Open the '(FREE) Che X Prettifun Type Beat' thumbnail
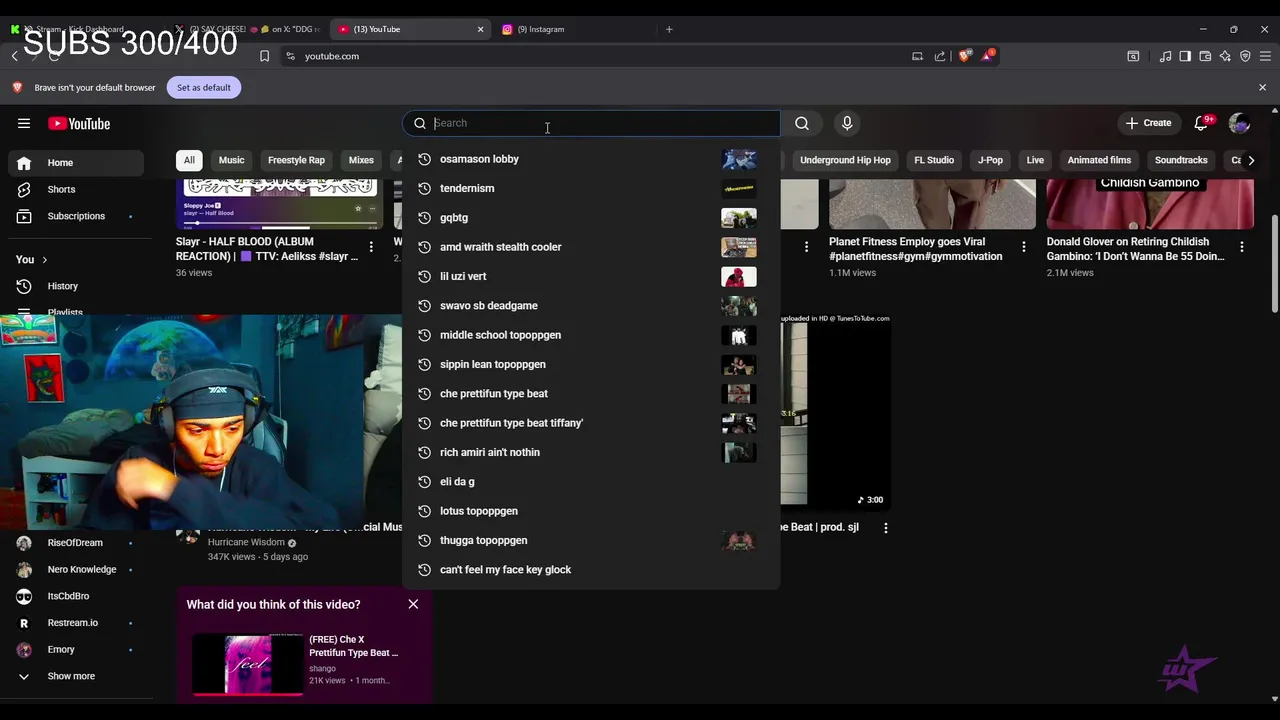The image size is (1280, 720). [248, 663]
